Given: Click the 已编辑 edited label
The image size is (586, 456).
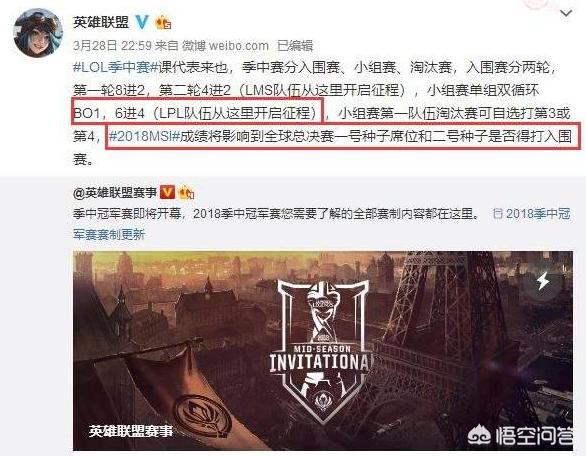Looking at the screenshot, I should click(294, 46).
